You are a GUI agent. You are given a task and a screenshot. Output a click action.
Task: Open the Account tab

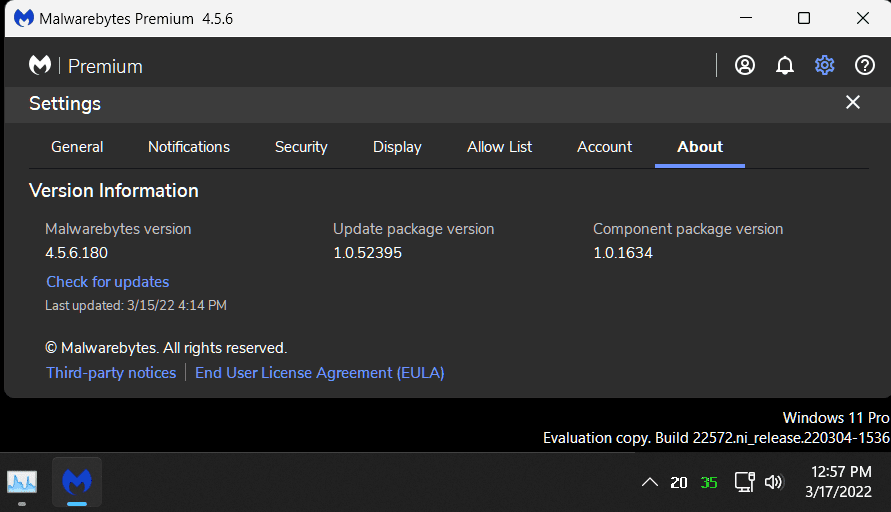(604, 147)
